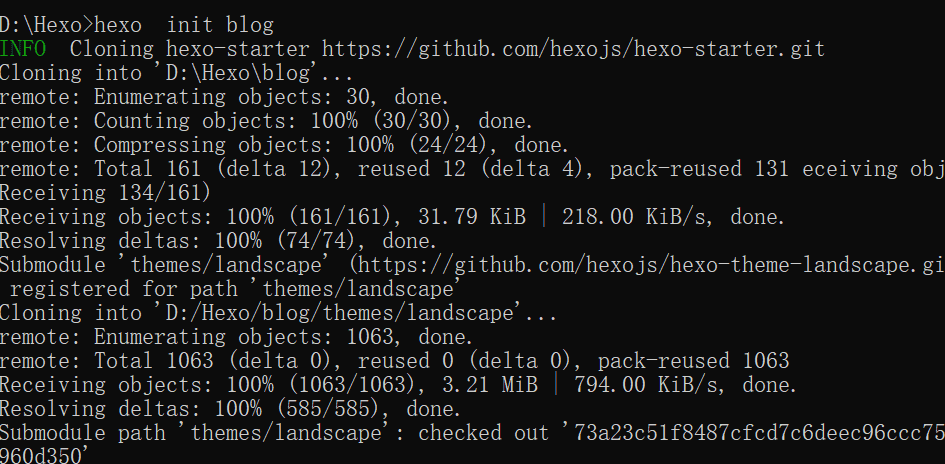This screenshot has width=945, height=464.
Task: Click the 'Receiving 134/161)' line
Action: tap(105, 192)
